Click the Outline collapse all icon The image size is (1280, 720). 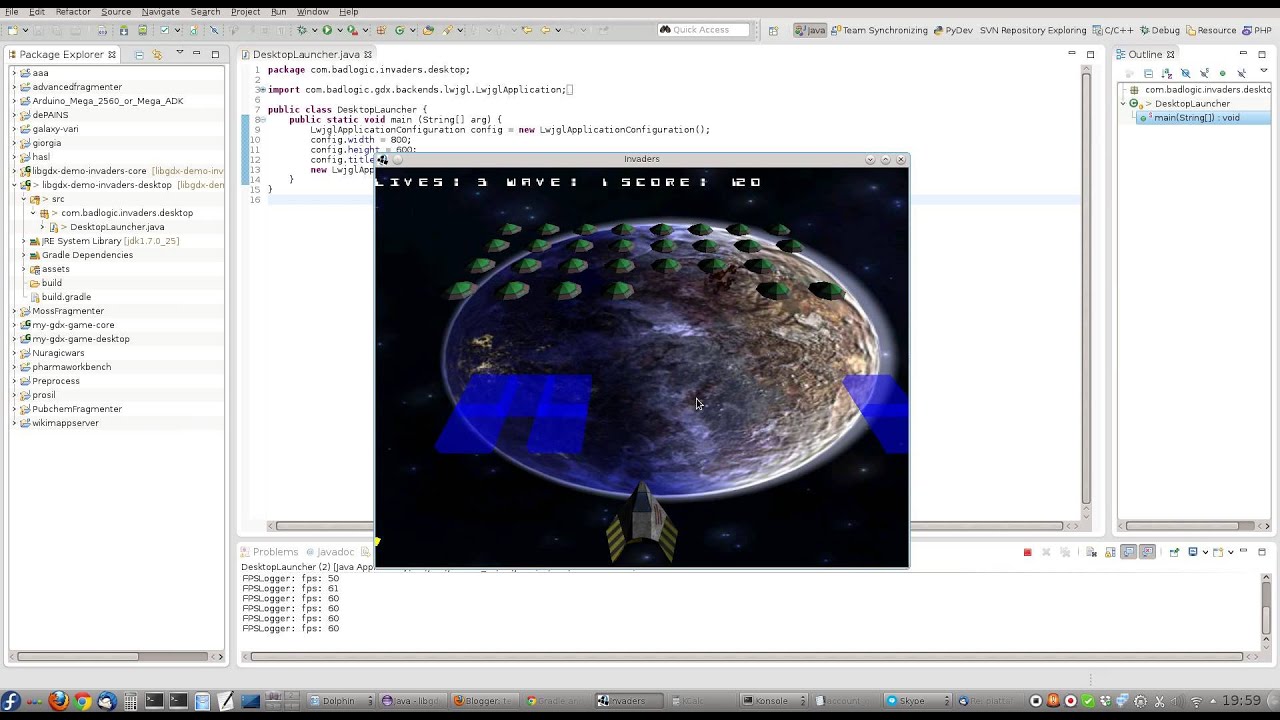pos(1148,74)
